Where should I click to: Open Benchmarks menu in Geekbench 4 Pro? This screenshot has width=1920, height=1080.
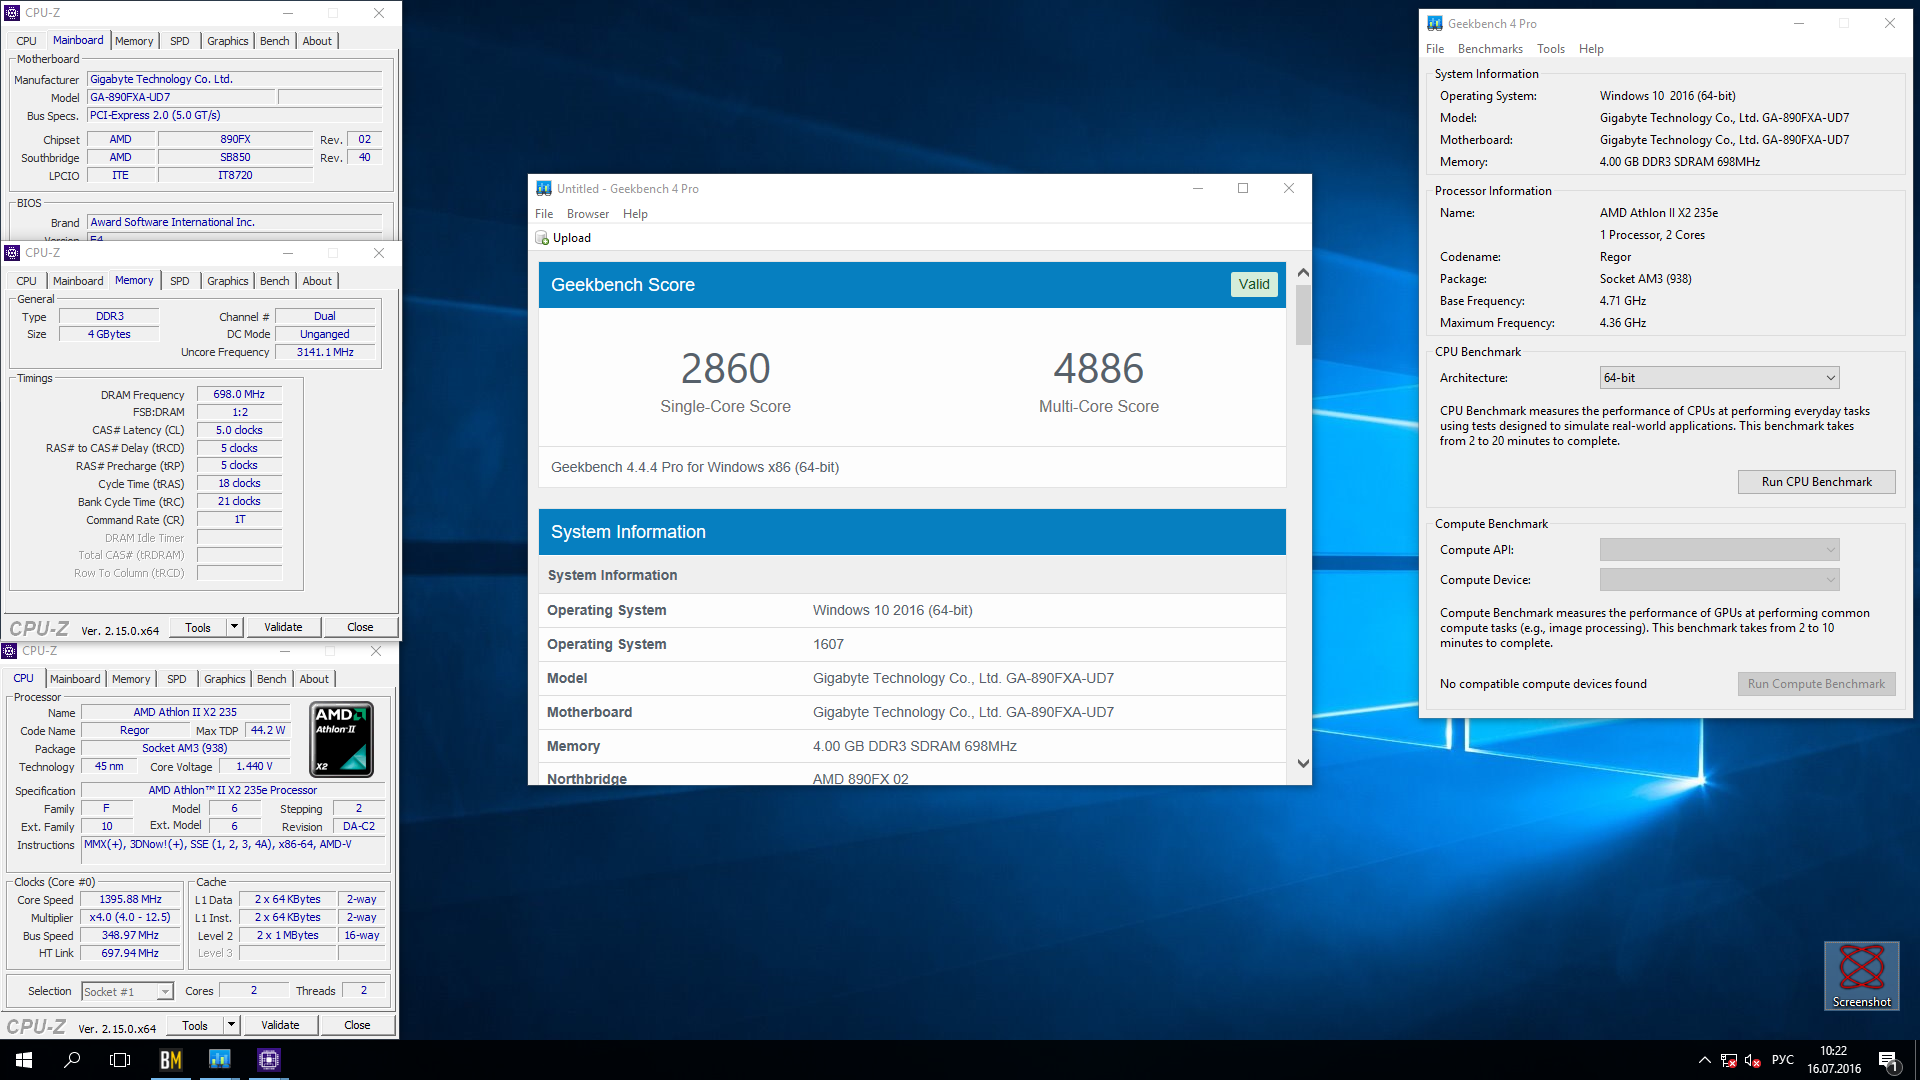[x=1490, y=49]
